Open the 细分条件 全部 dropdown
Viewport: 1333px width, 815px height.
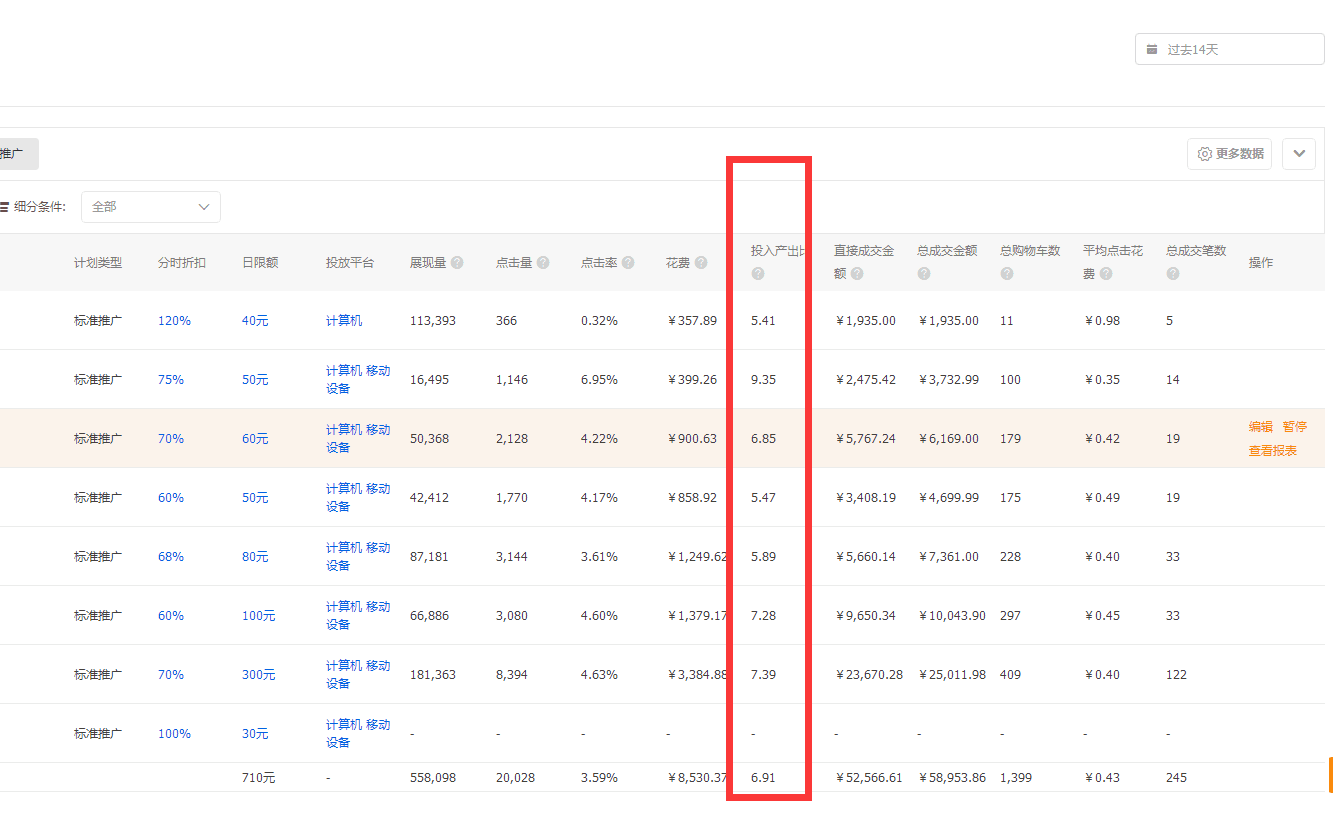[151, 207]
